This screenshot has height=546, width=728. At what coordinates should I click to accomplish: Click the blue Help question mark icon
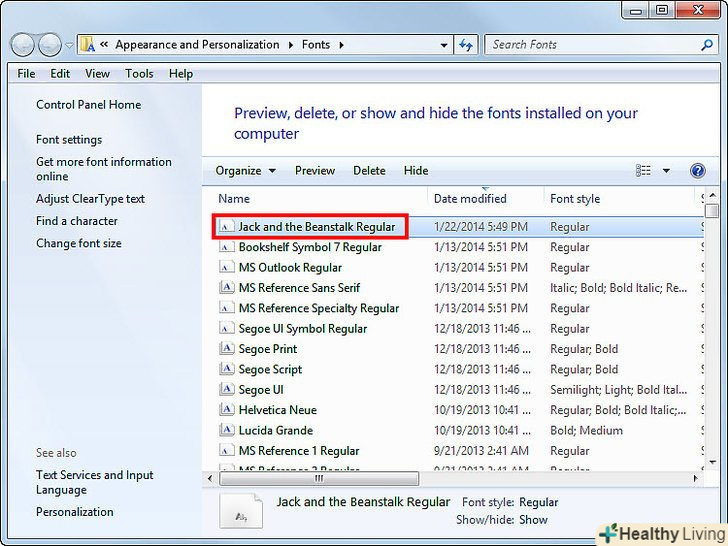pyautogui.click(x=697, y=171)
